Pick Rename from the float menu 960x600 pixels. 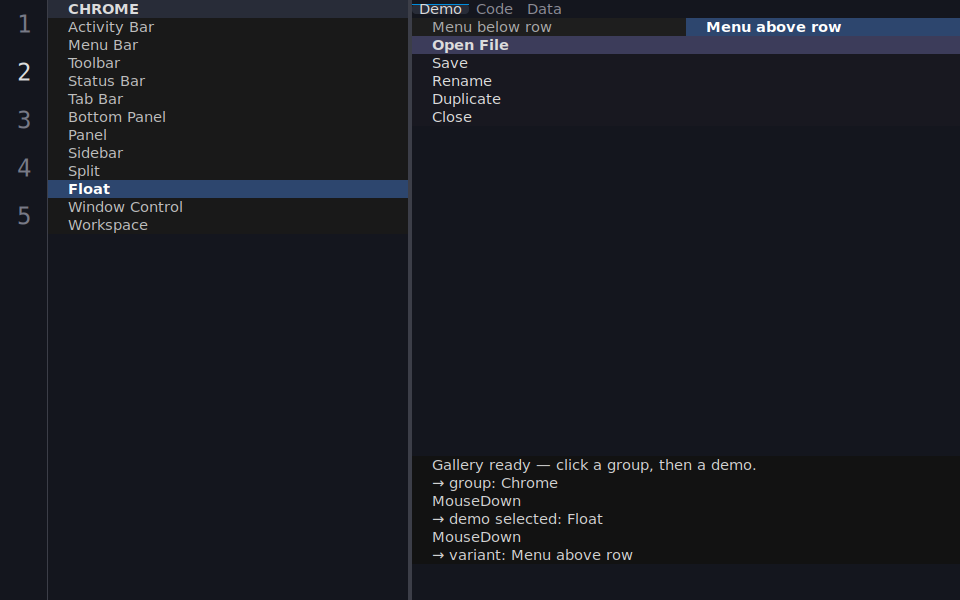(x=686, y=81)
